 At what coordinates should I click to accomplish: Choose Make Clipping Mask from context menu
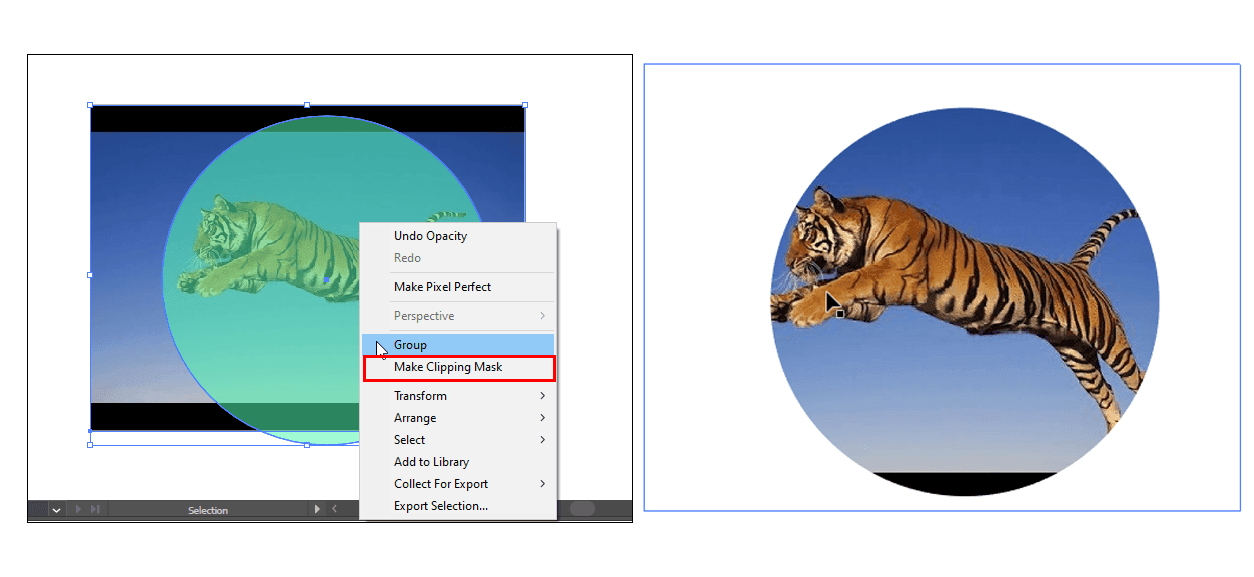tap(448, 367)
